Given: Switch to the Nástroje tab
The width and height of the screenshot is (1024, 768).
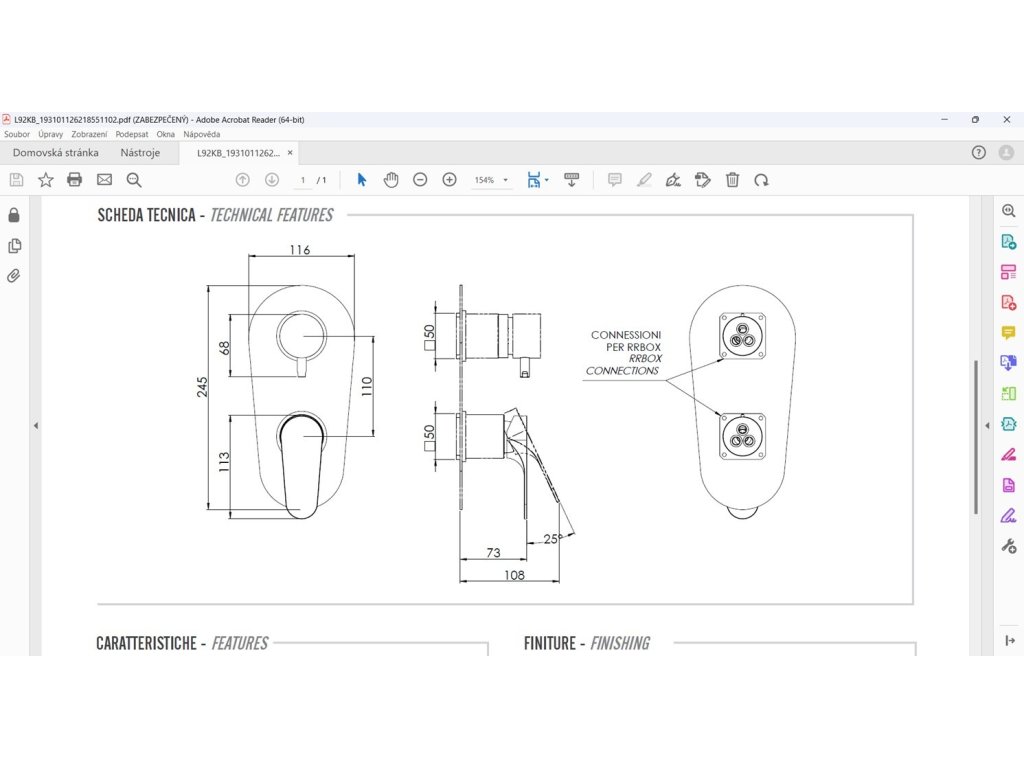Looking at the screenshot, I should coord(140,153).
